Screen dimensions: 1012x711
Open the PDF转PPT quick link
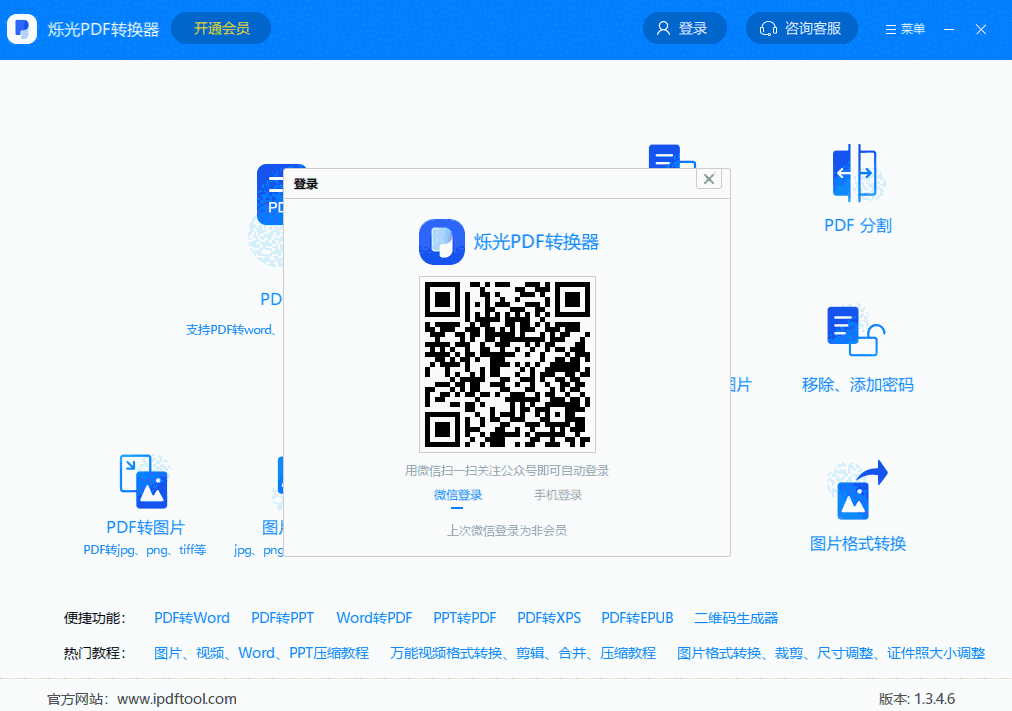point(283,618)
